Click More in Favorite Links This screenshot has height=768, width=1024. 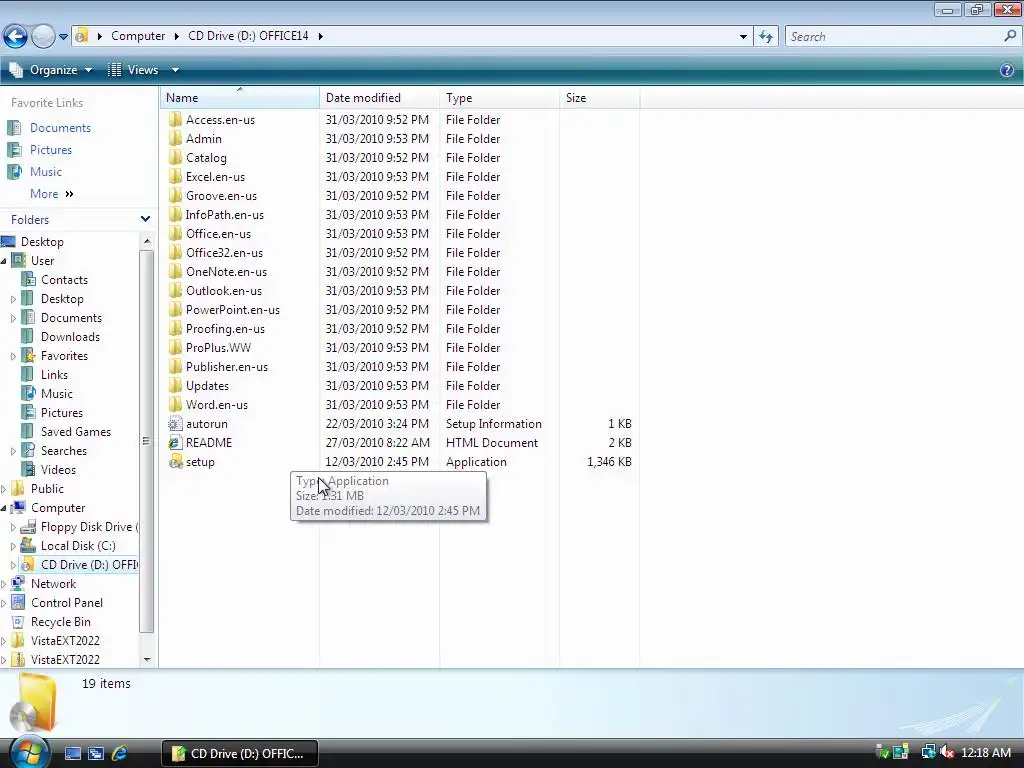click(x=51, y=194)
